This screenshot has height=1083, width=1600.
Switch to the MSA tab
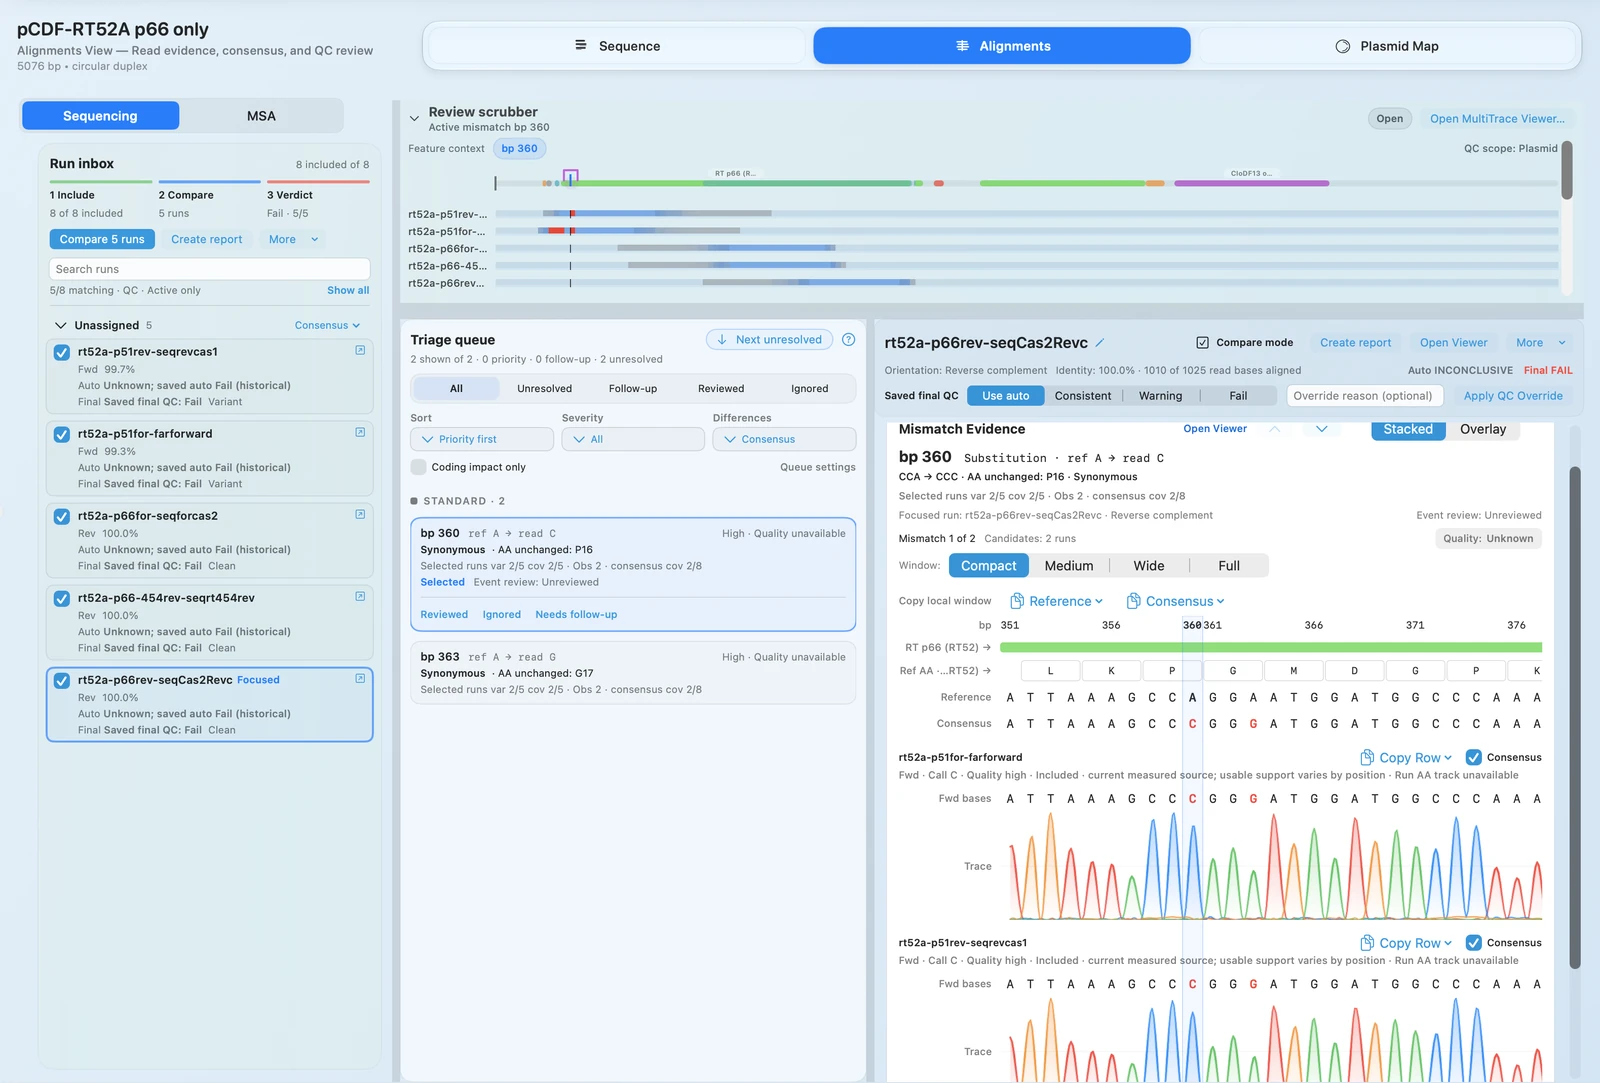(261, 116)
